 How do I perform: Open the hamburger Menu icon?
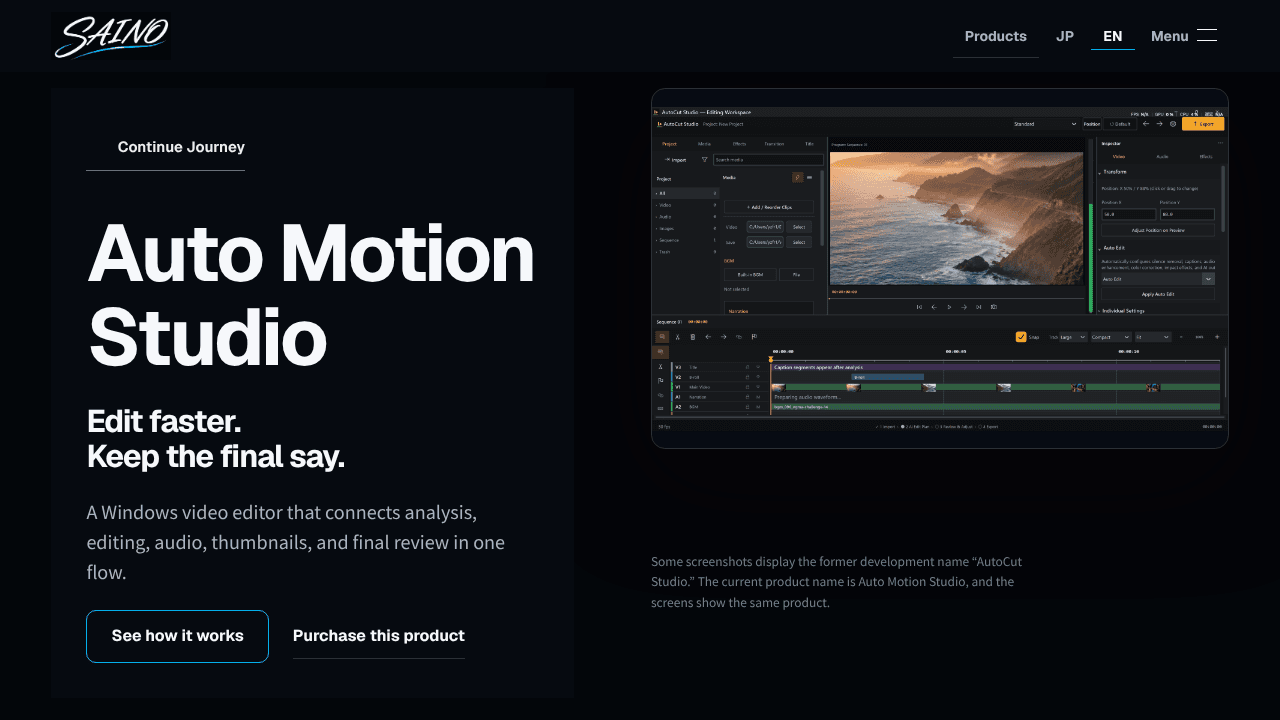coord(1206,36)
